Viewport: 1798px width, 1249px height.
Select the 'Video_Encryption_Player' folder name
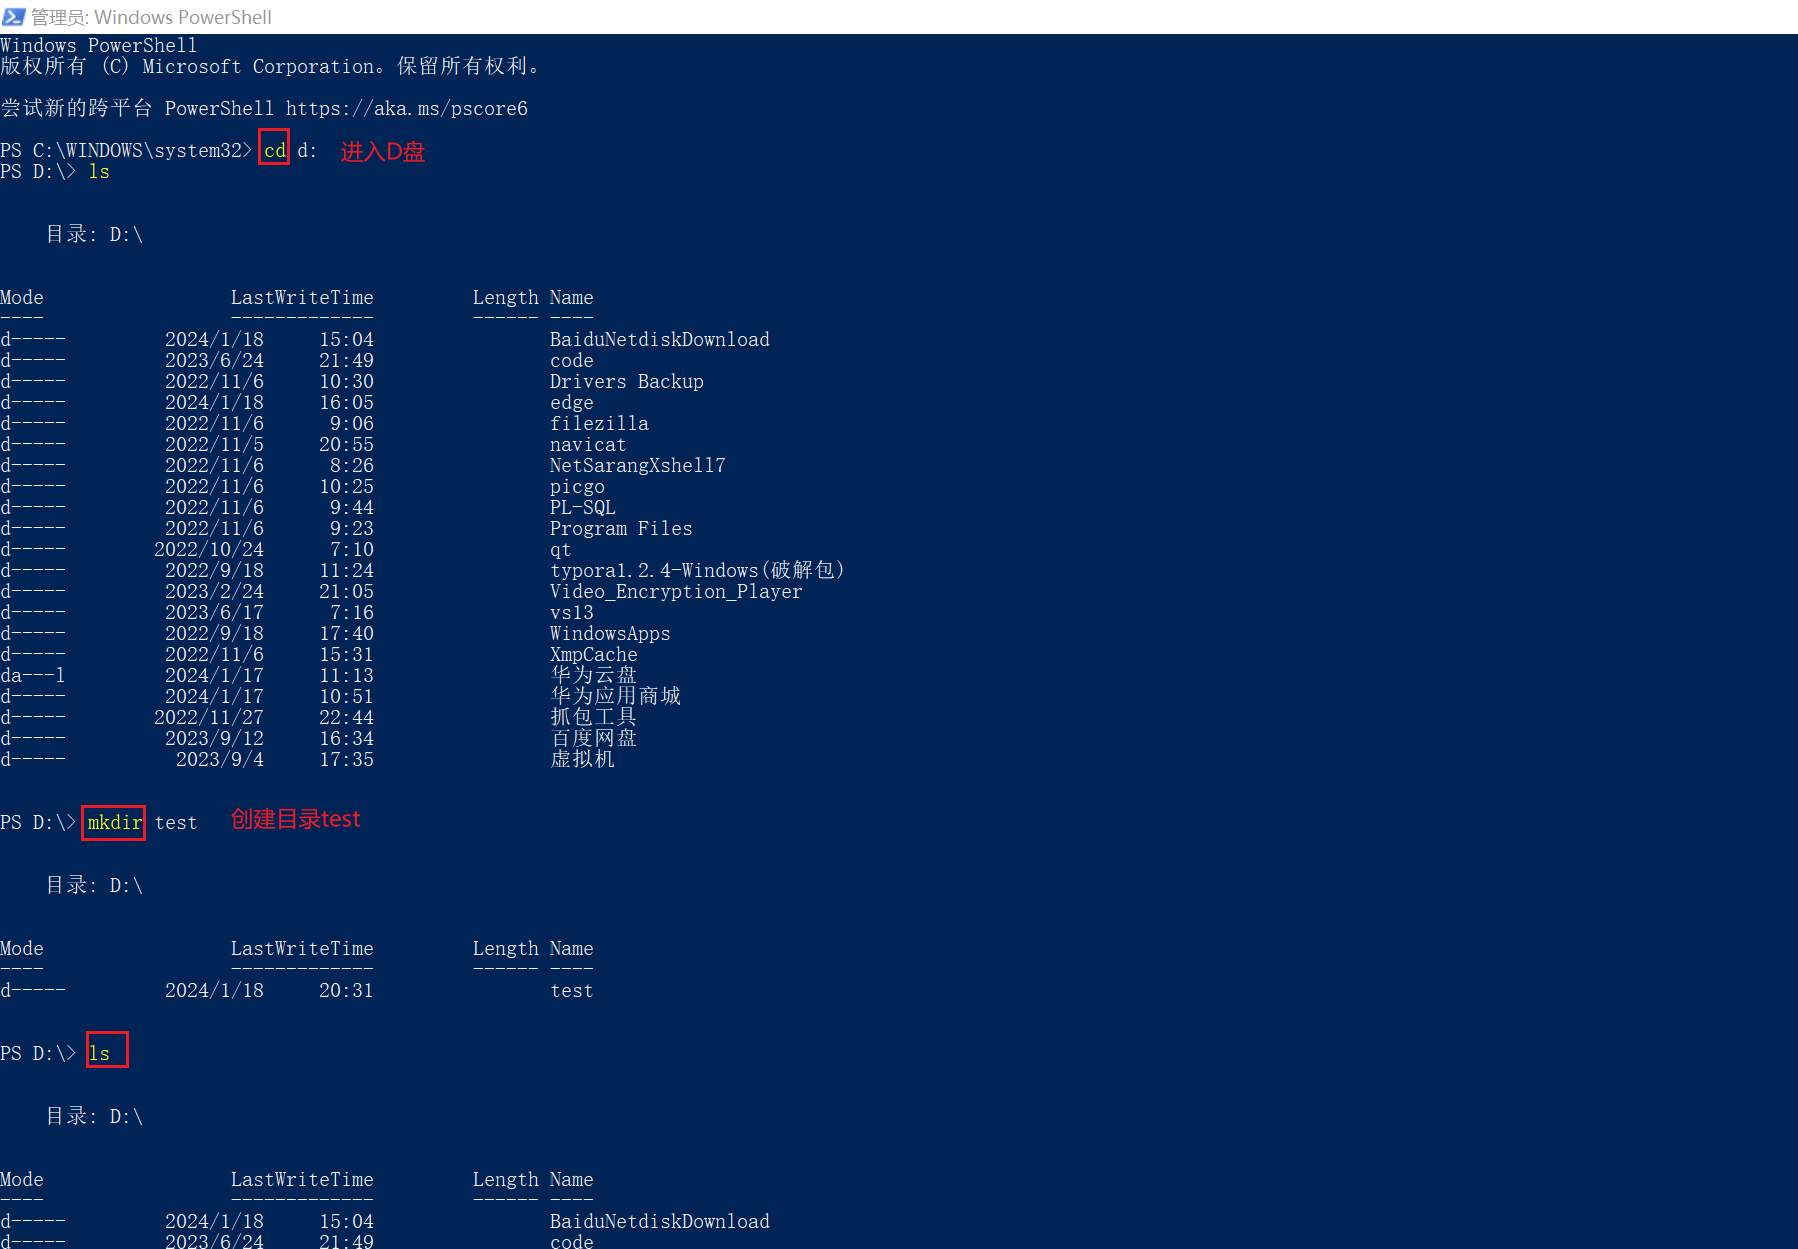(x=676, y=591)
